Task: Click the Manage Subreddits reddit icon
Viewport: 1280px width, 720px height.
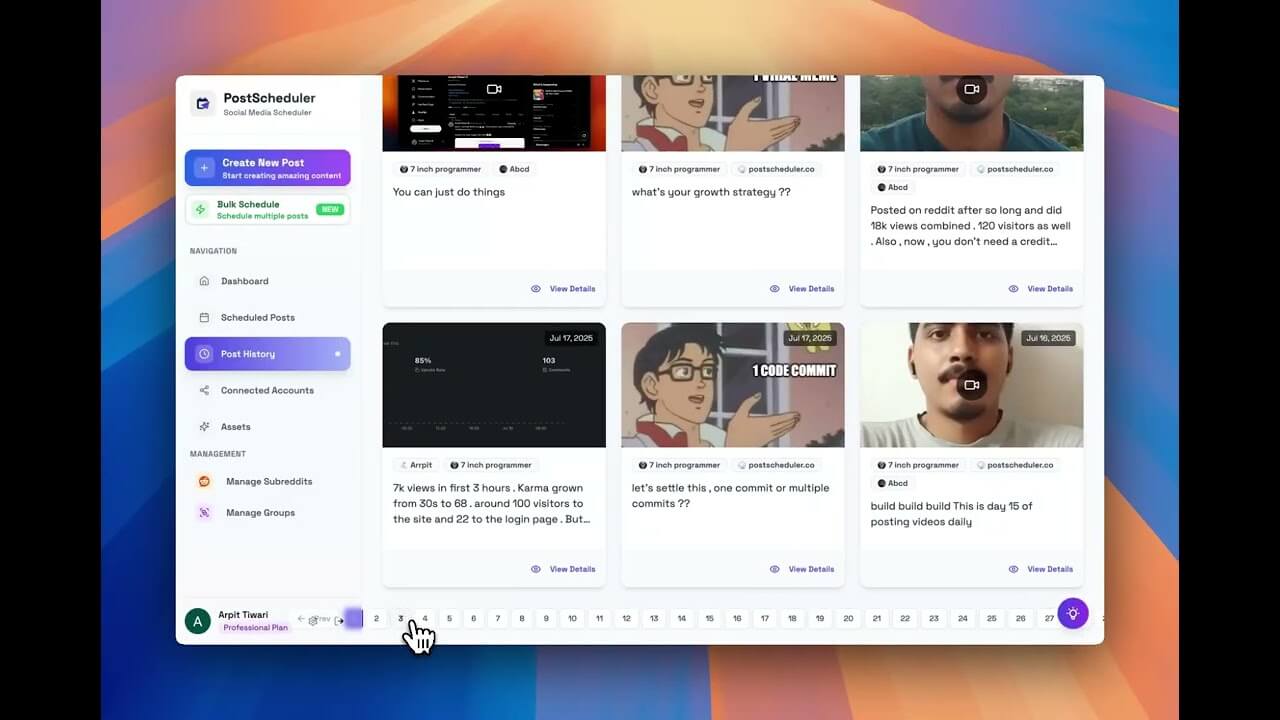Action: (x=207, y=481)
